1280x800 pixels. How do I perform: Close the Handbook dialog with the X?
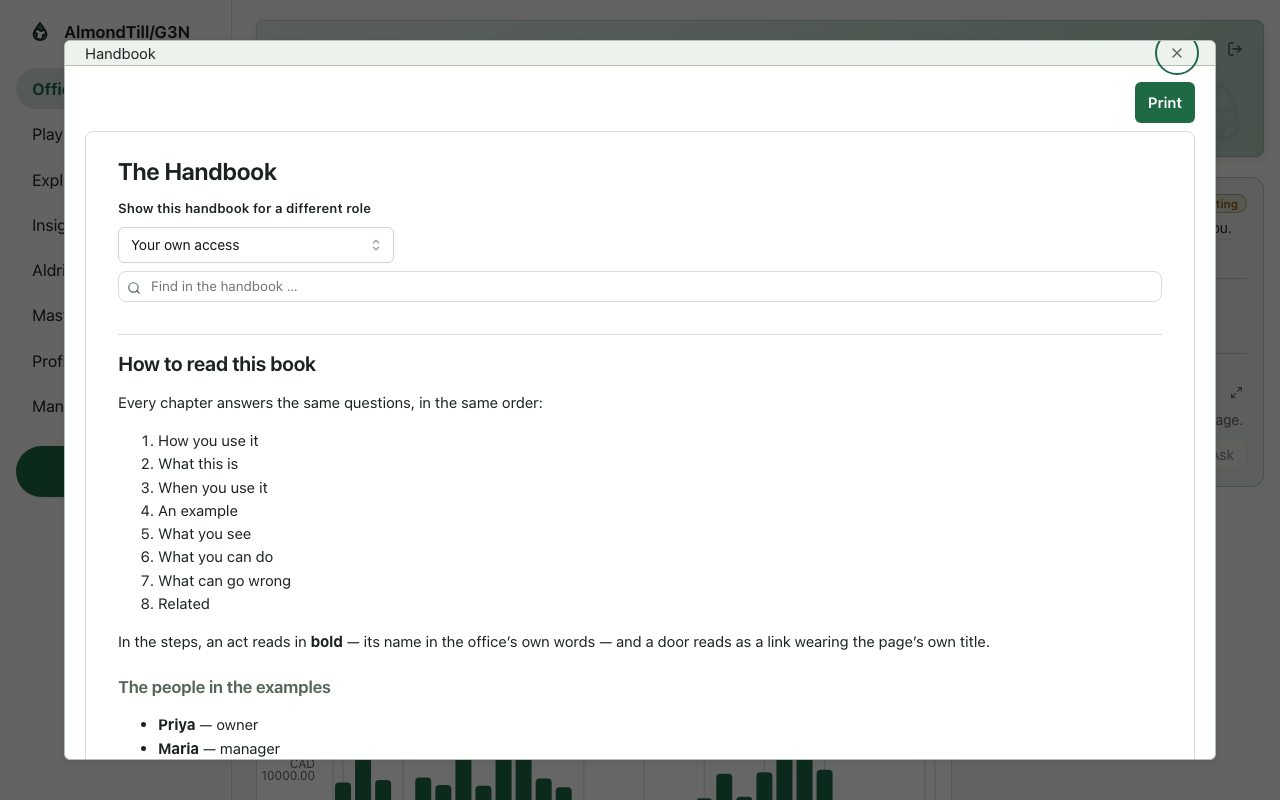pos(1176,53)
